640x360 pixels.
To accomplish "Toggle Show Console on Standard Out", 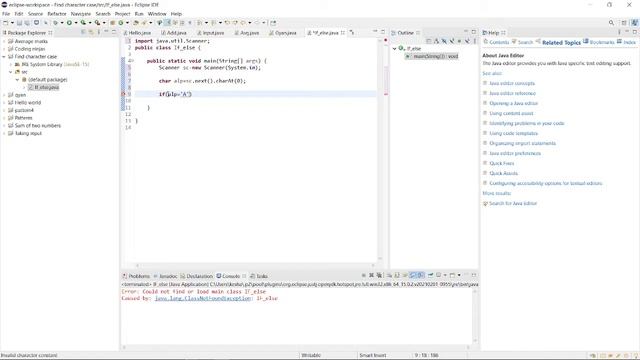I will click(413, 276).
